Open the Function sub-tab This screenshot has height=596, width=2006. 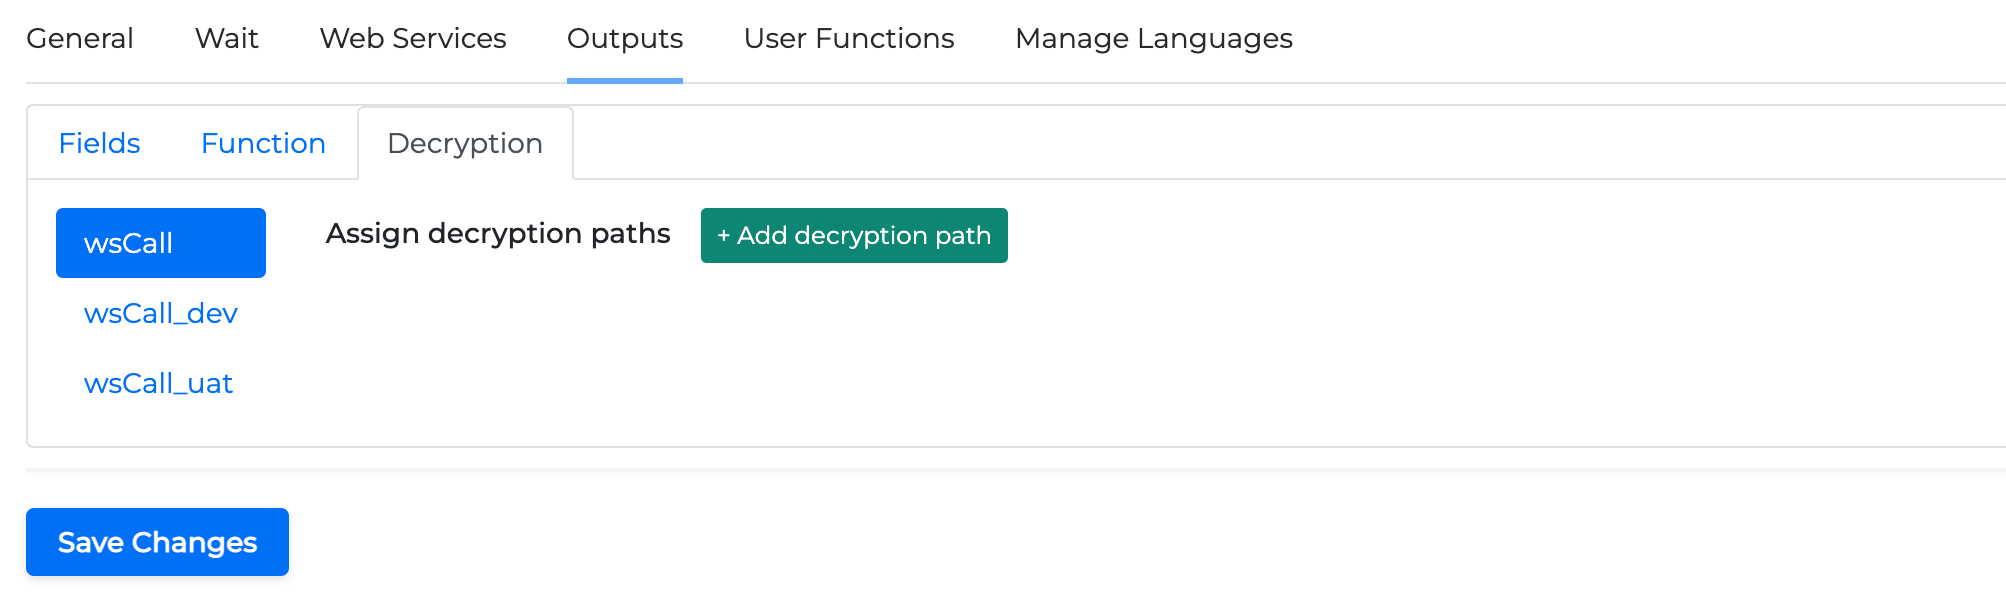[x=263, y=143]
